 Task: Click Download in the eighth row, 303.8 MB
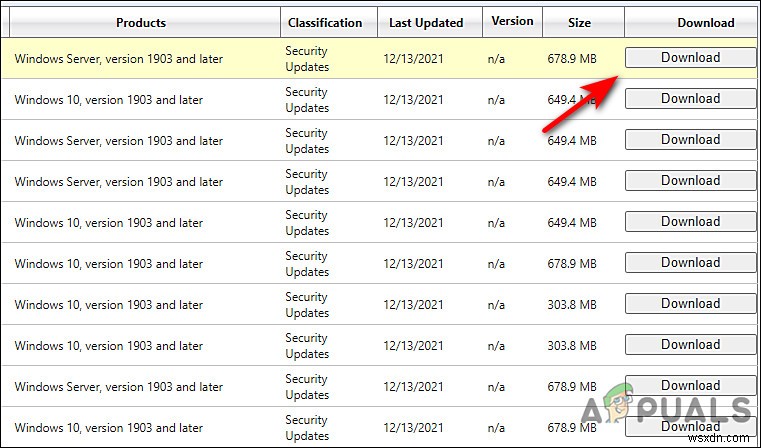click(690, 345)
